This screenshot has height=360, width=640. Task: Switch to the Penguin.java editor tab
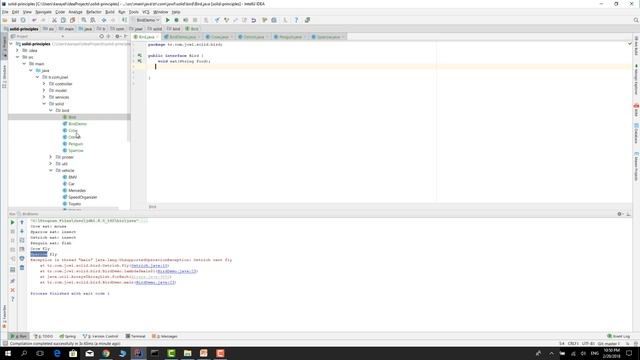click(x=290, y=37)
